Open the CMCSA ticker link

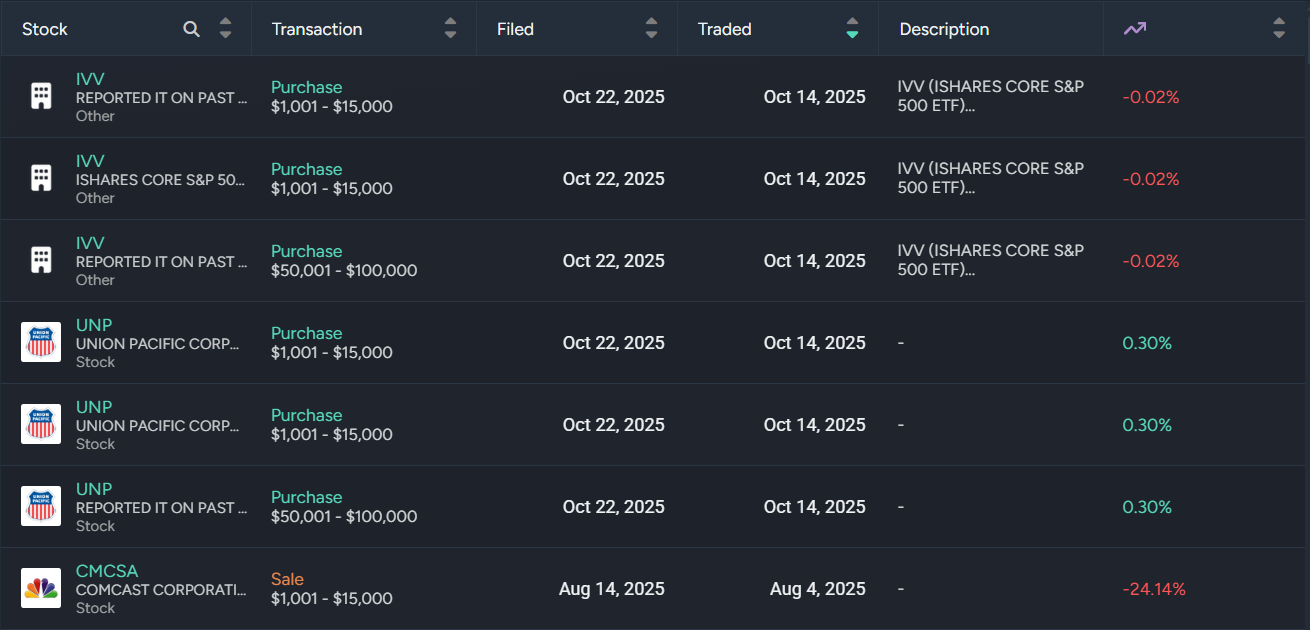point(107,571)
